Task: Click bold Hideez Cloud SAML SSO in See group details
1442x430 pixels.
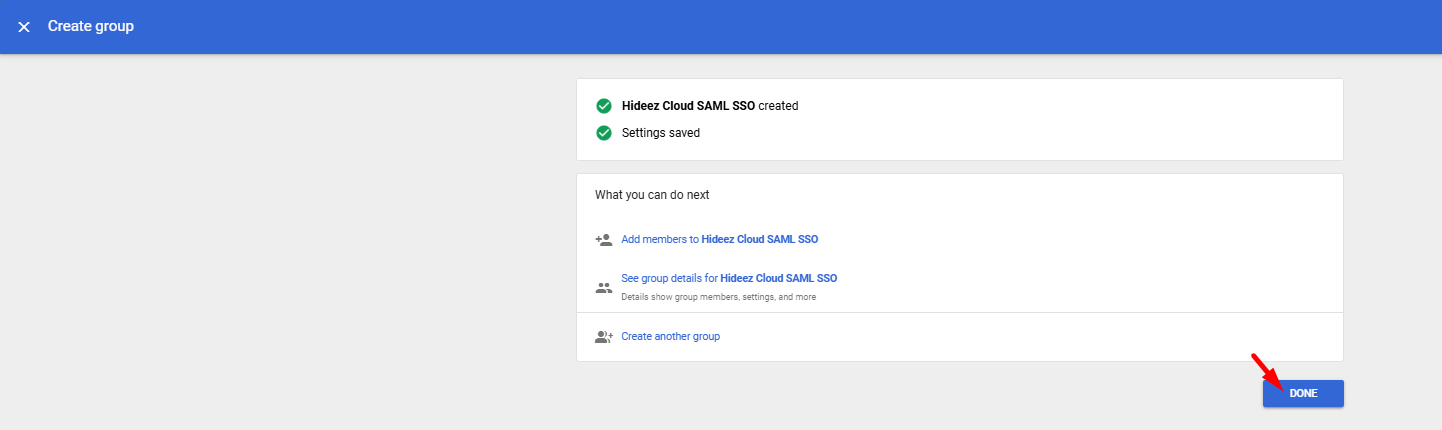Action: click(x=778, y=278)
